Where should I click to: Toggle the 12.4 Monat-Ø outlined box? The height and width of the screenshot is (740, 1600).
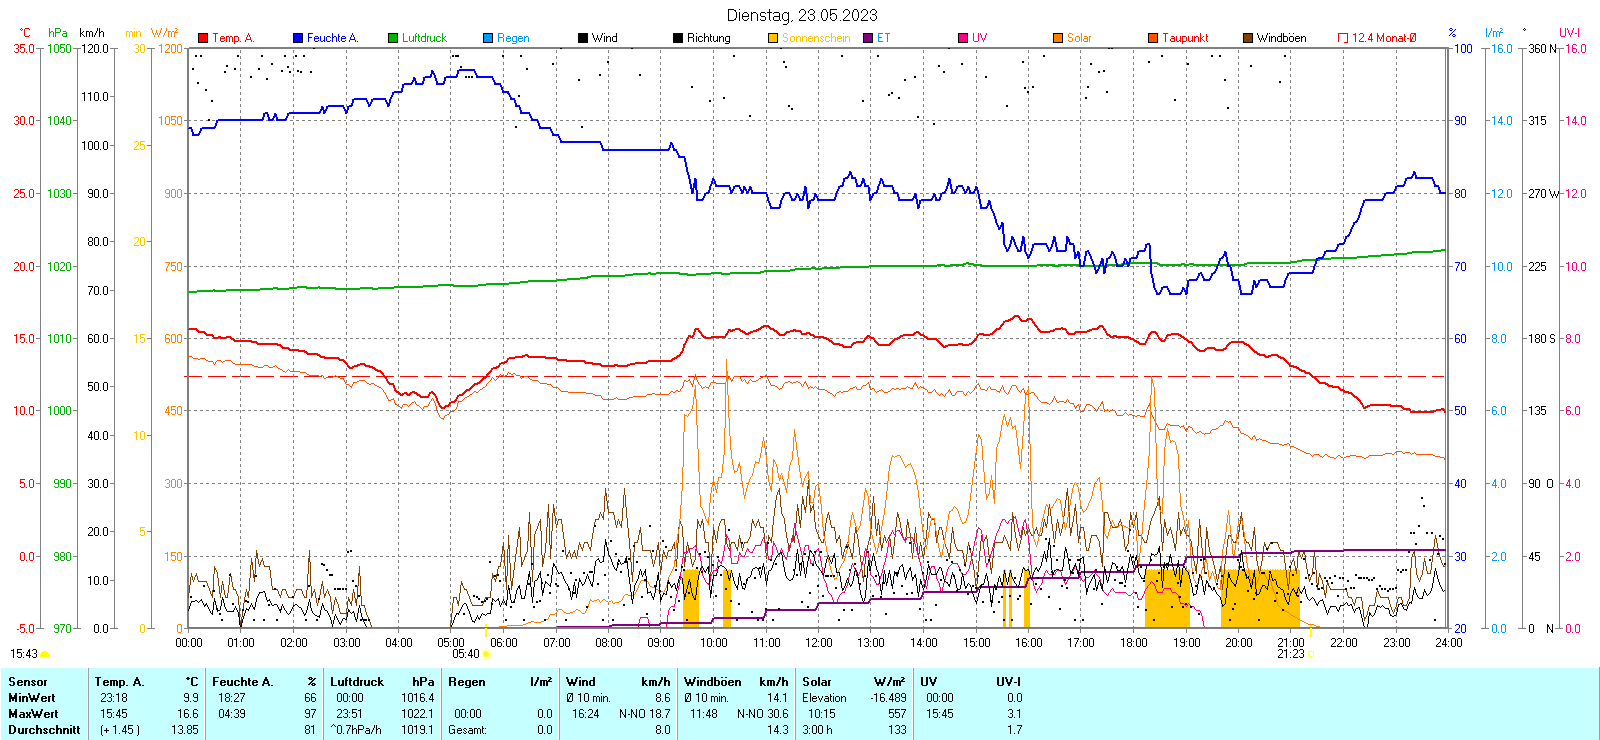click(x=1343, y=38)
